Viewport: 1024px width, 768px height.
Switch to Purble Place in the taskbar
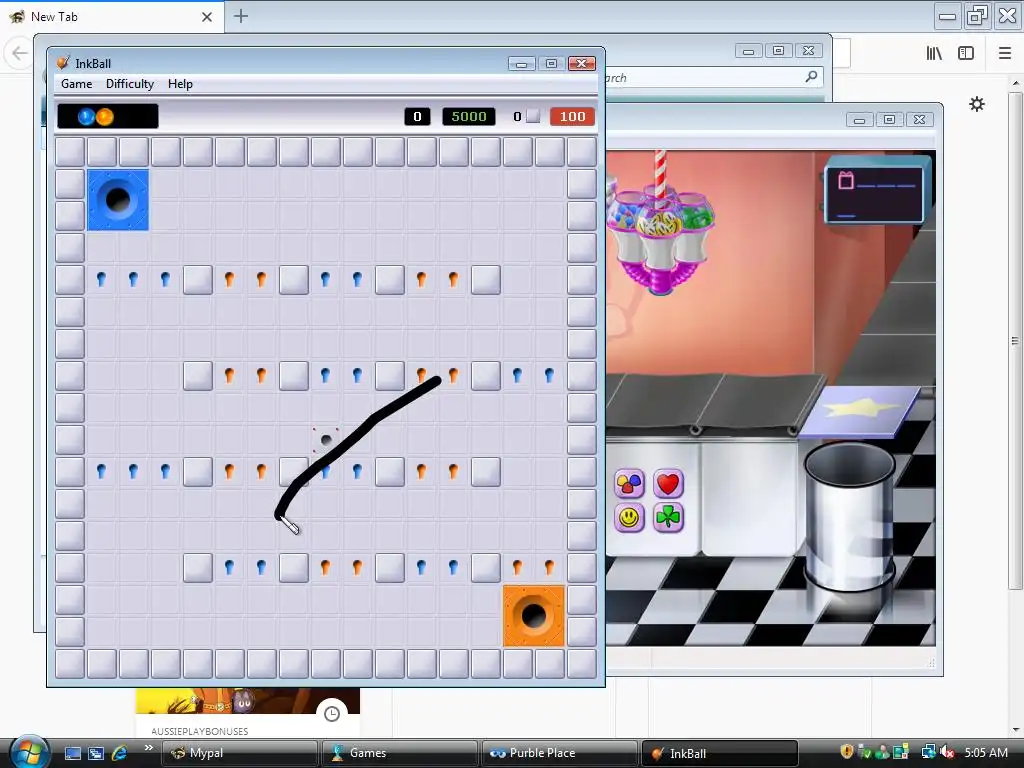tap(559, 753)
